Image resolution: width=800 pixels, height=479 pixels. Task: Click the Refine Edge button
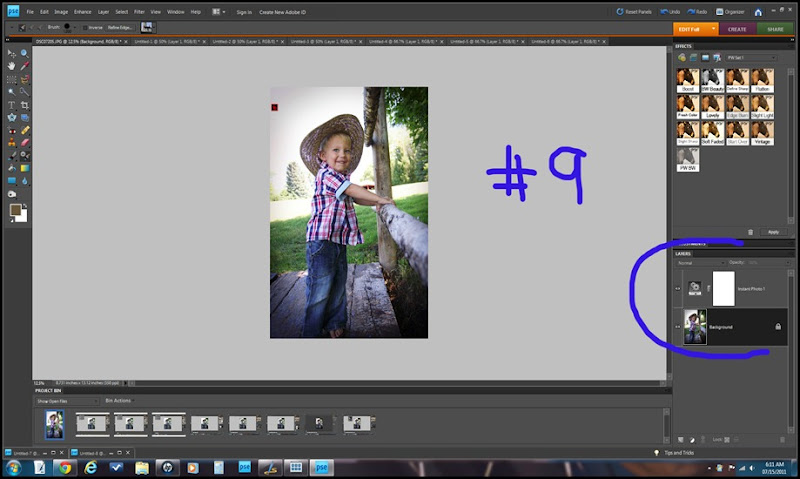(119, 27)
